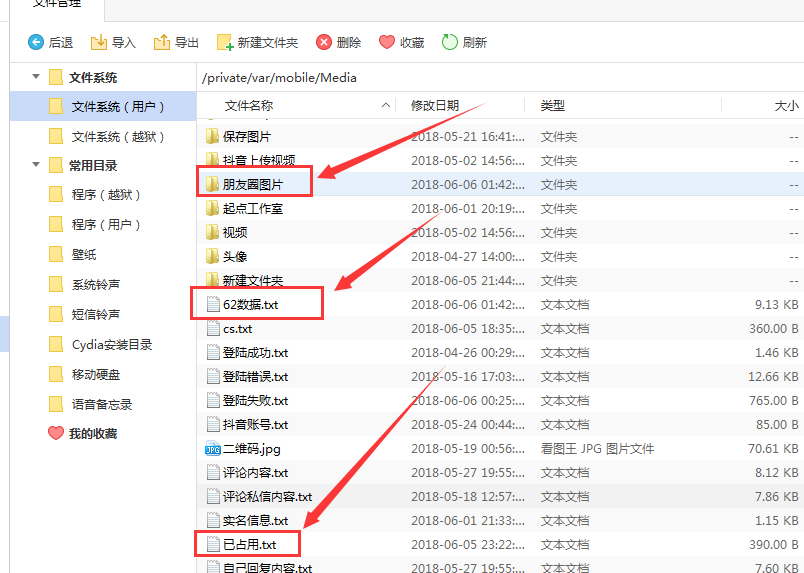Collapse the 文件系统 tree node
The height and width of the screenshot is (573, 804).
point(36,77)
